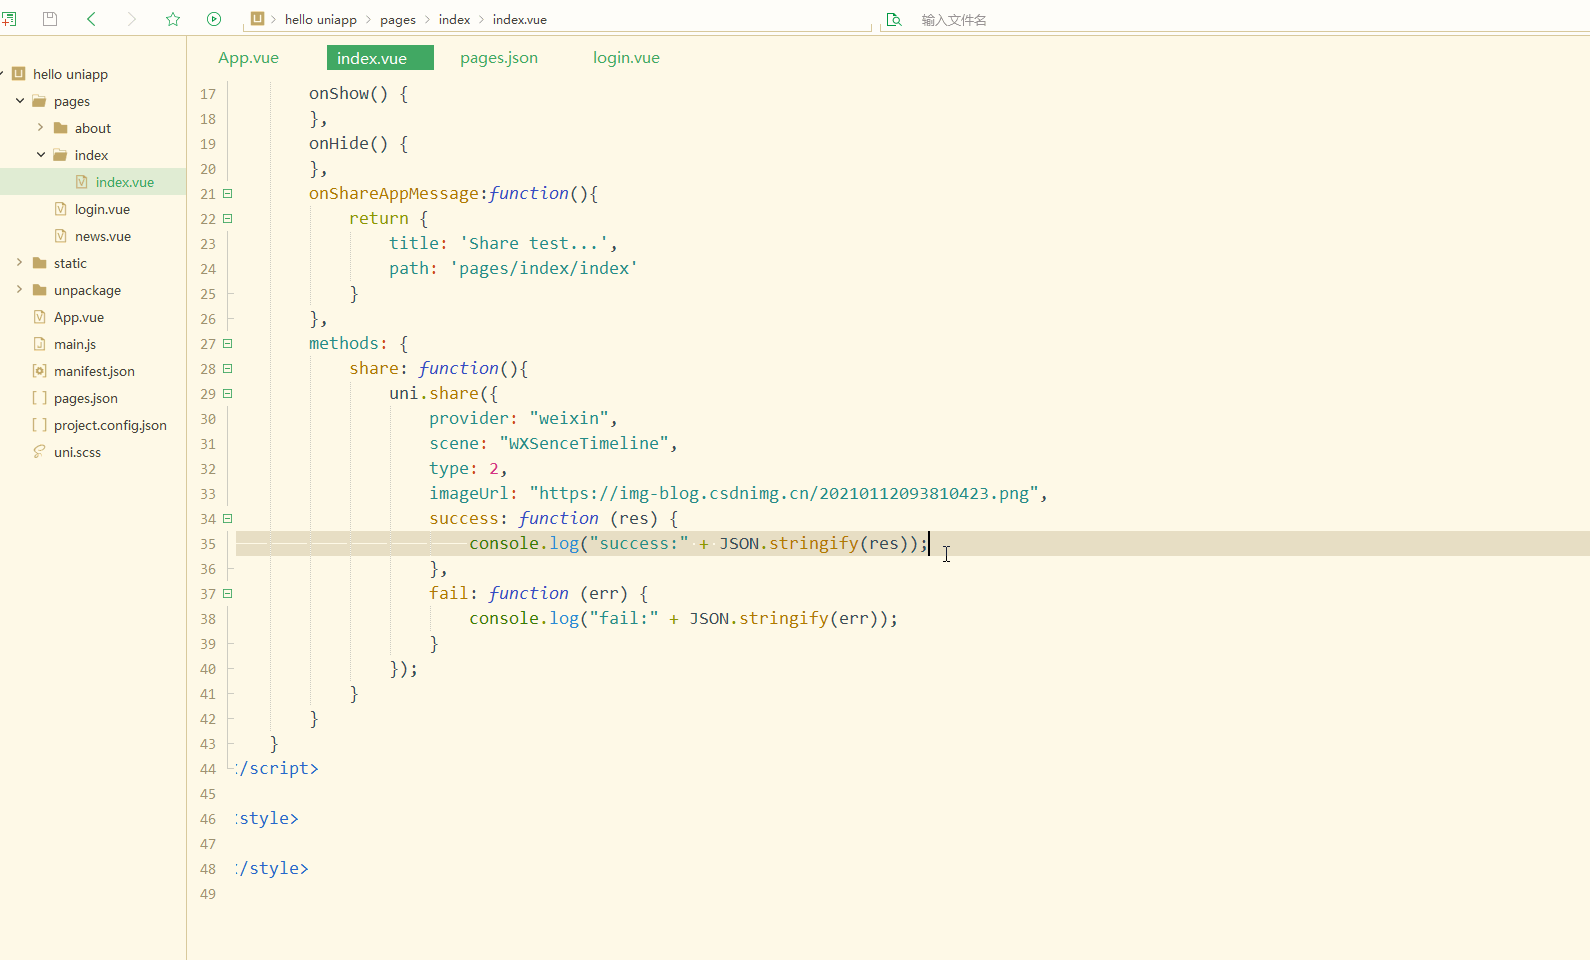Image resolution: width=1590 pixels, height=960 pixels.
Task: Go back with the left arrow icon
Action: pyautogui.click(x=91, y=19)
